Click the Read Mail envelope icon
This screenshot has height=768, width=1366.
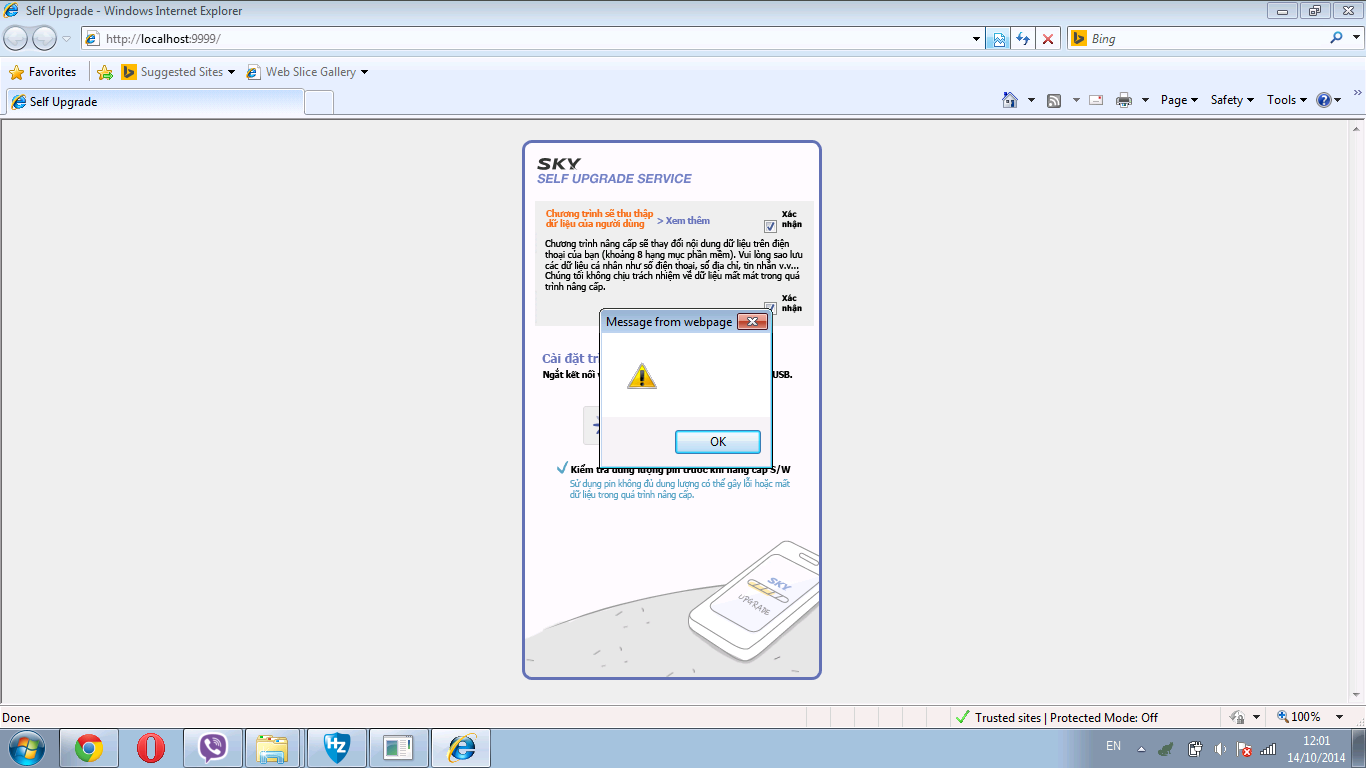point(1096,100)
